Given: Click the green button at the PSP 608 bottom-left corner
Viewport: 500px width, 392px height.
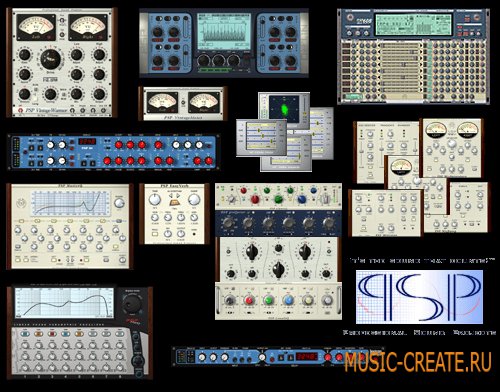Looking at the screenshot, I should coord(353,97).
